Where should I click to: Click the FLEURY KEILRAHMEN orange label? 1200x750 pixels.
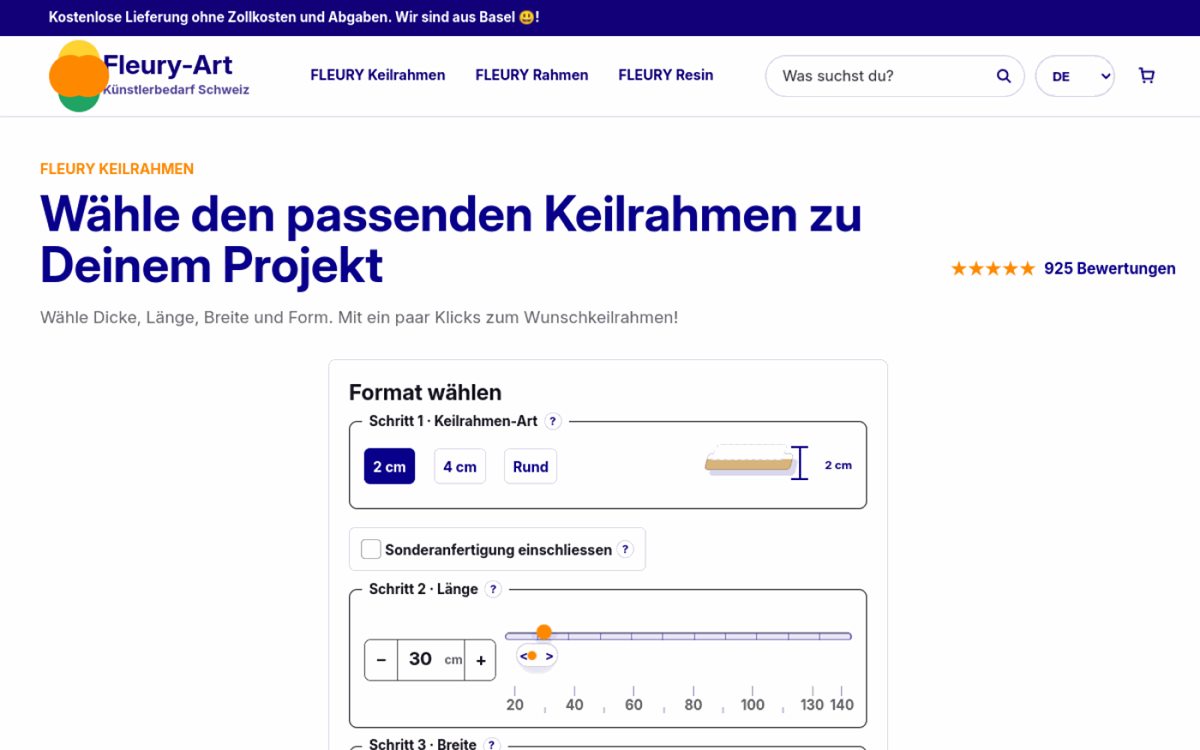(x=117, y=169)
